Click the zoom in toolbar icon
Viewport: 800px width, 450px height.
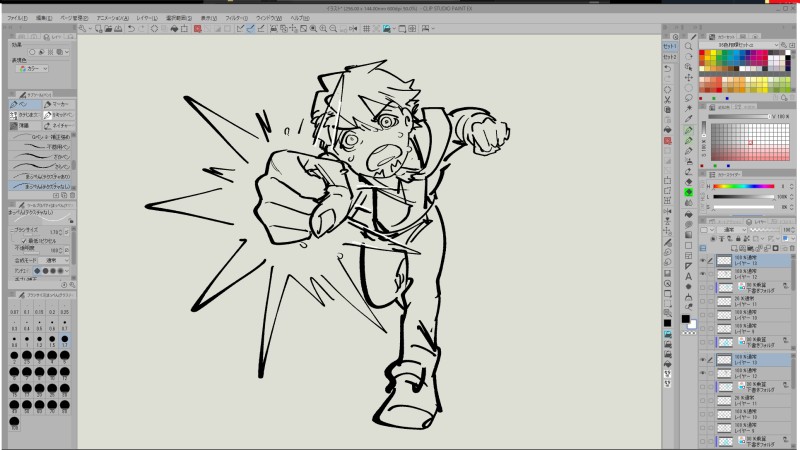[323, 29]
